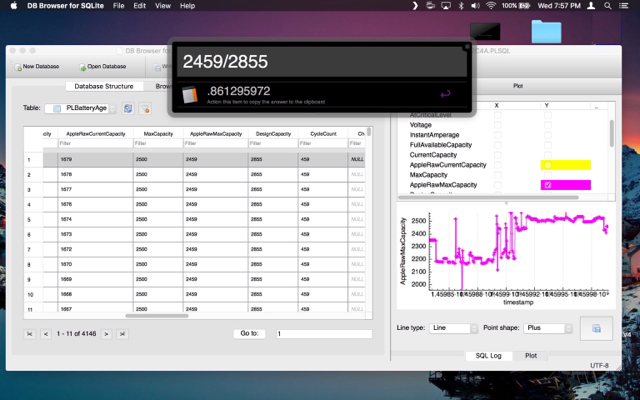Image resolution: width=640 pixels, height=400 pixels.
Task: Click the volume menu bar icon
Action: (x=475, y=6)
